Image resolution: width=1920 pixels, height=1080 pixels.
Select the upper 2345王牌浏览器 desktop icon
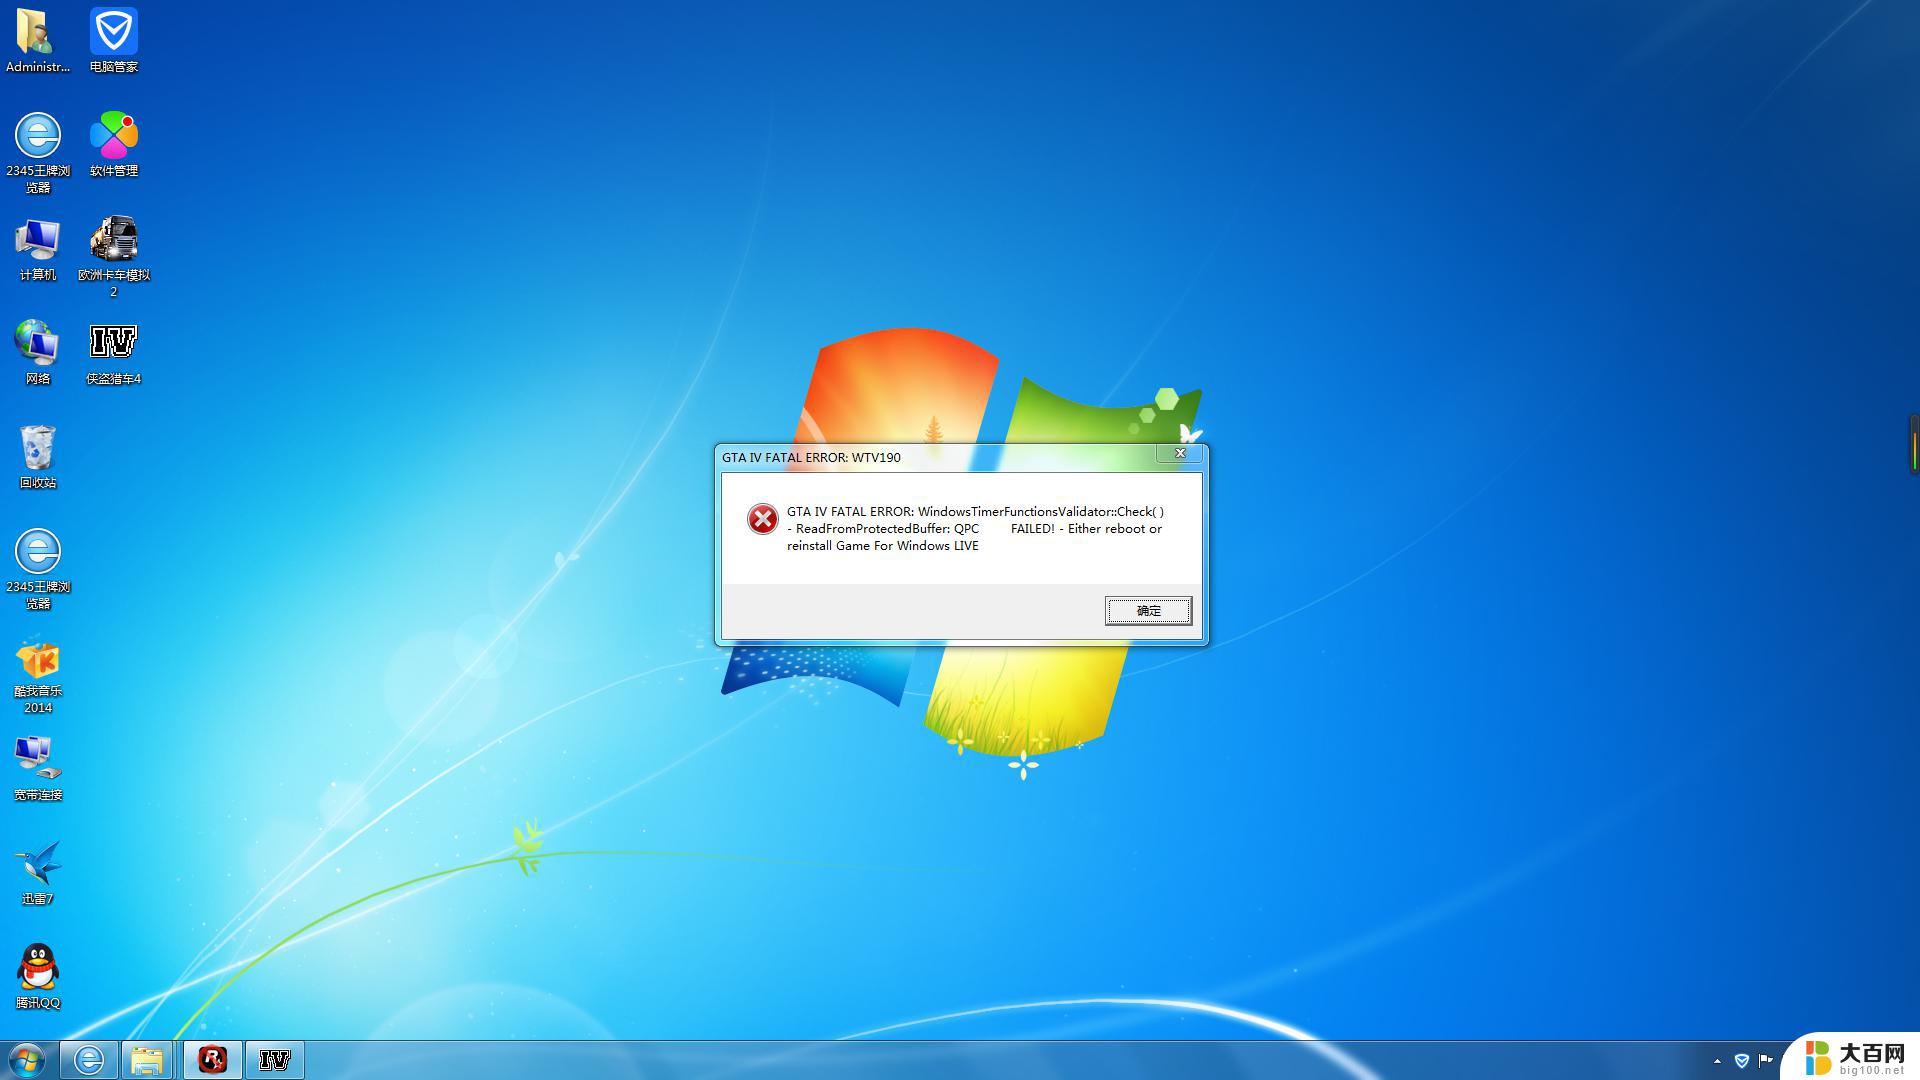click(x=38, y=153)
